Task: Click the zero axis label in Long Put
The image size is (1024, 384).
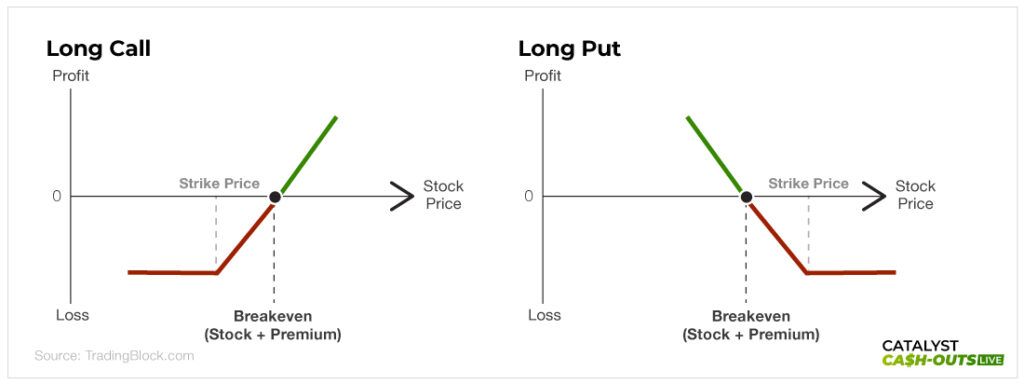Action: [529, 197]
